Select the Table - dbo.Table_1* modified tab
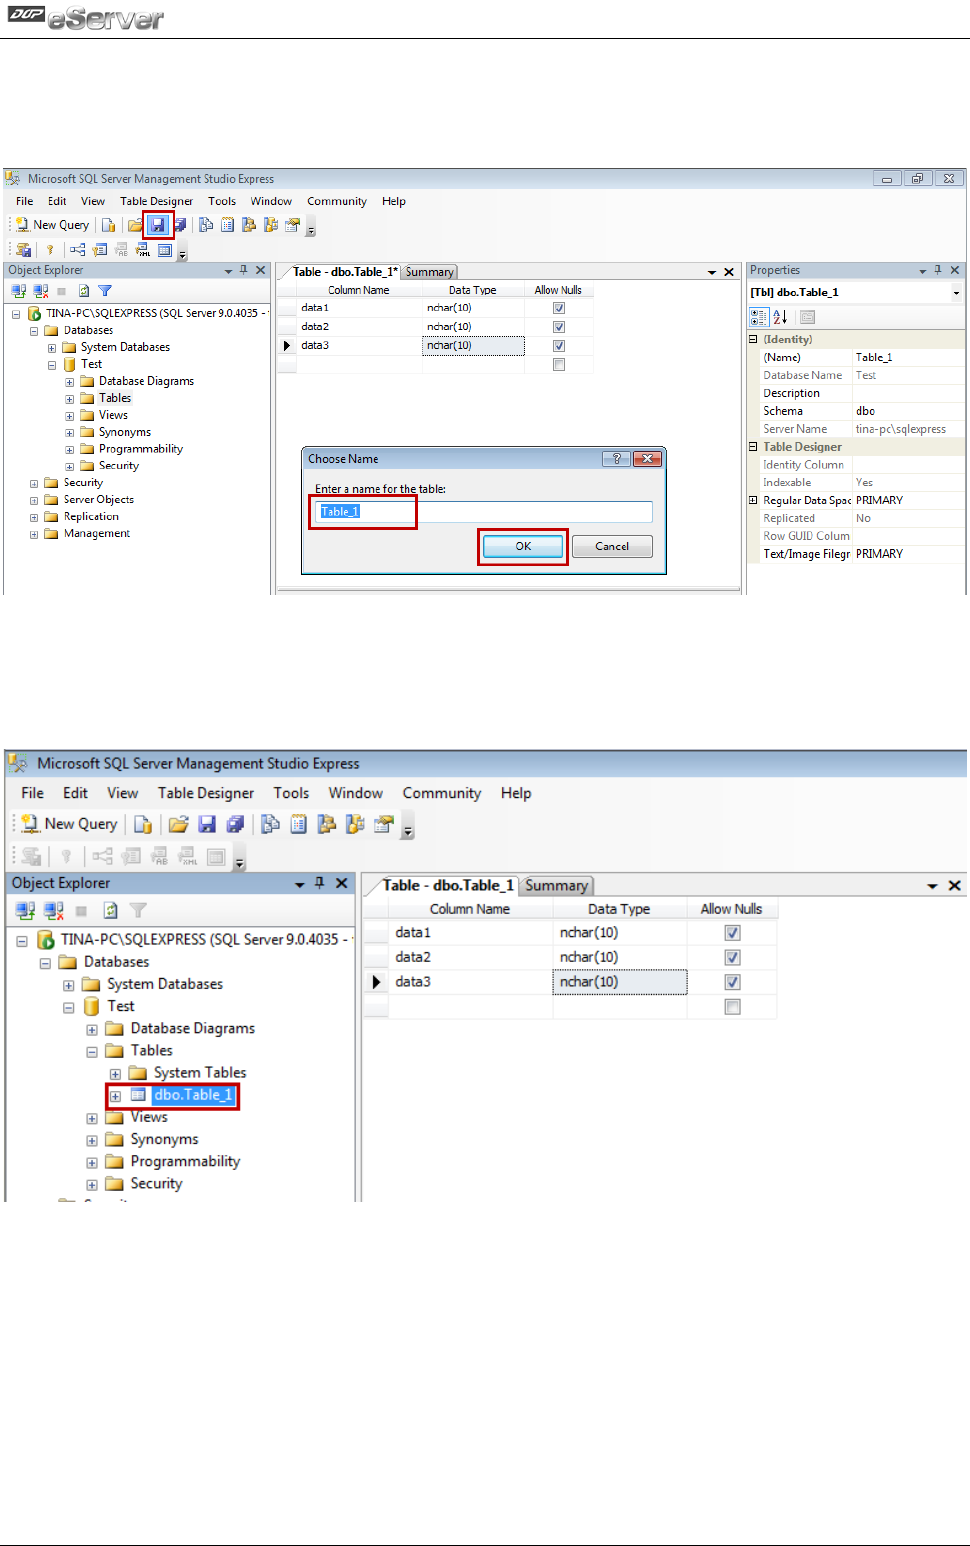 (344, 272)
